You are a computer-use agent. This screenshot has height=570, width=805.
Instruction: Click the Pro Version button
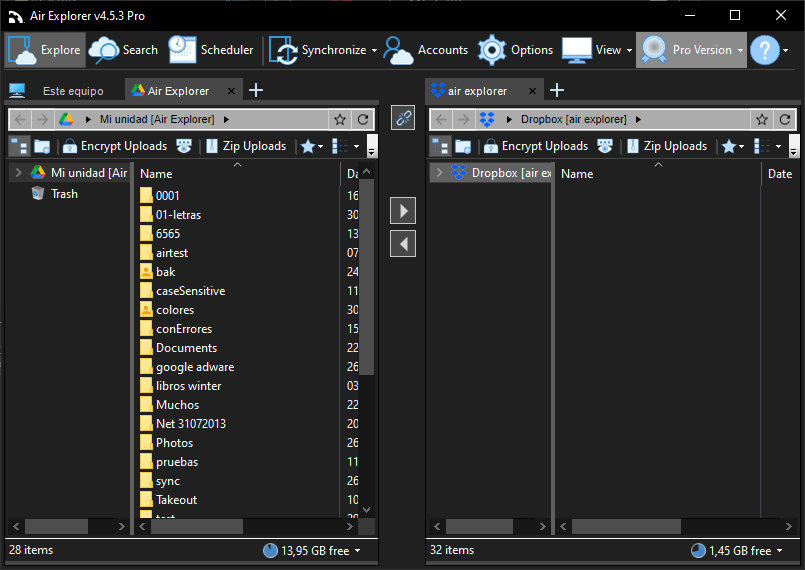coord(691,50)
